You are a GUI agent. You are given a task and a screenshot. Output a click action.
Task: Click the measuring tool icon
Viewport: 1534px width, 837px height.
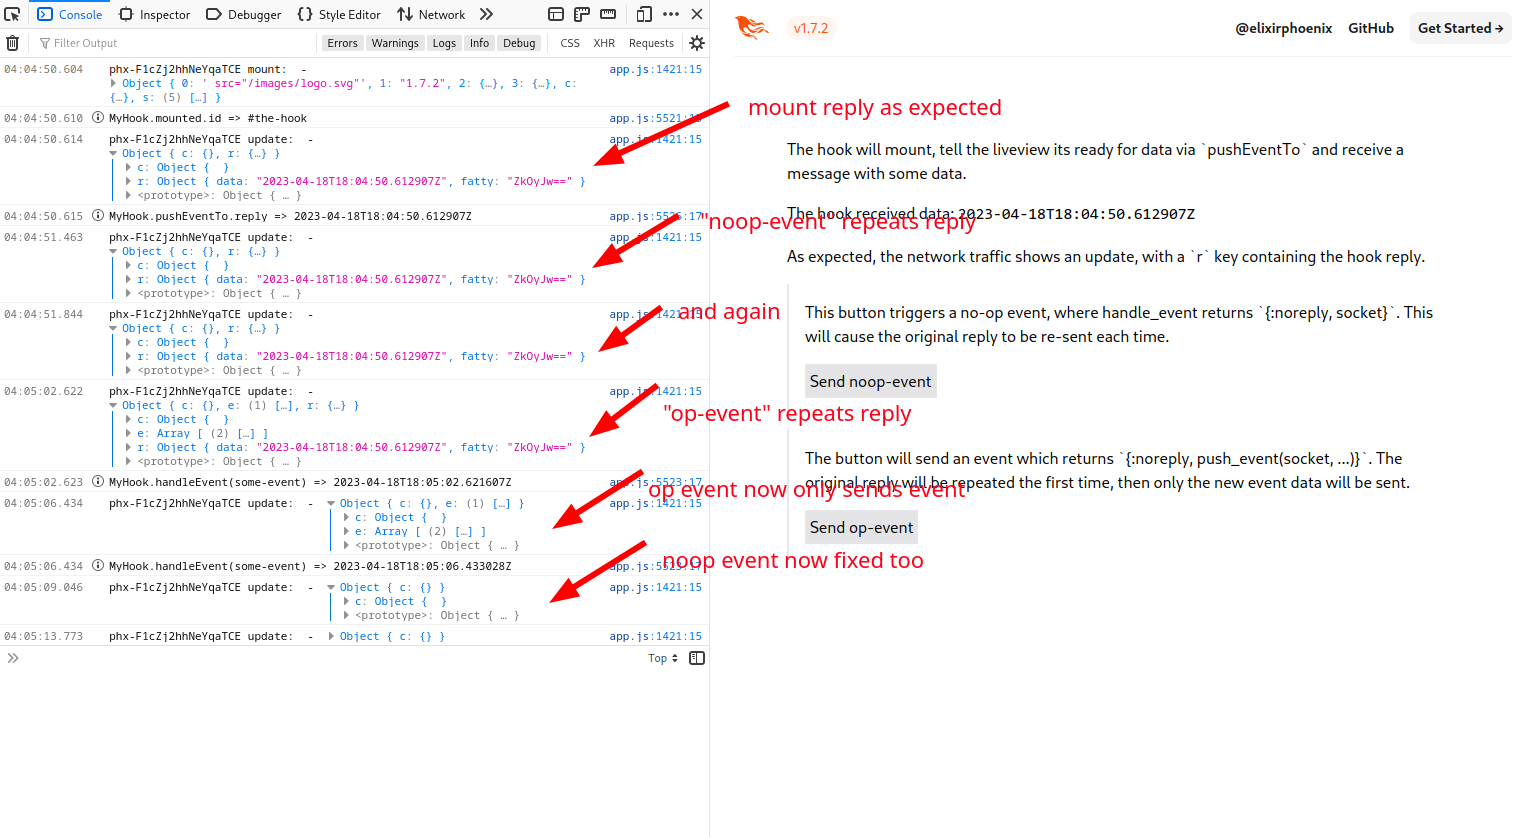(582, 14)
